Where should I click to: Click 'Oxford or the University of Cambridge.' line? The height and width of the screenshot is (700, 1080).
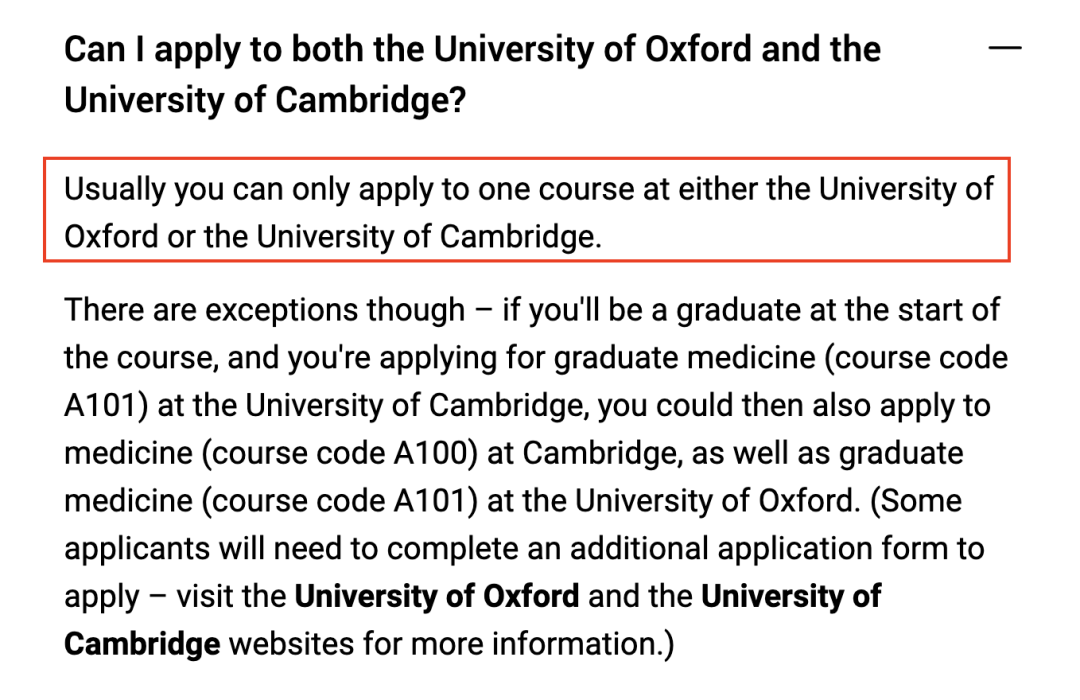pos(333,237)
